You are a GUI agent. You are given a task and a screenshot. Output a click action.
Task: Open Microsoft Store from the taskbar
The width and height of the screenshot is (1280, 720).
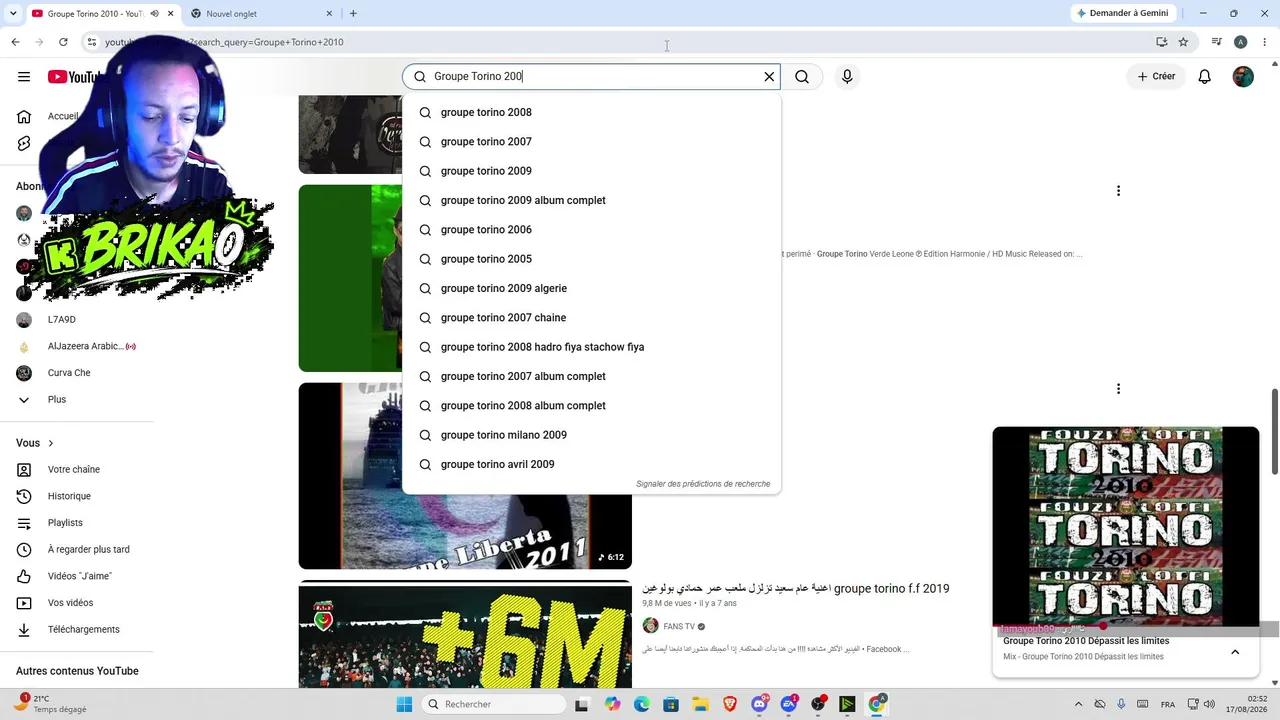[671, 704]
